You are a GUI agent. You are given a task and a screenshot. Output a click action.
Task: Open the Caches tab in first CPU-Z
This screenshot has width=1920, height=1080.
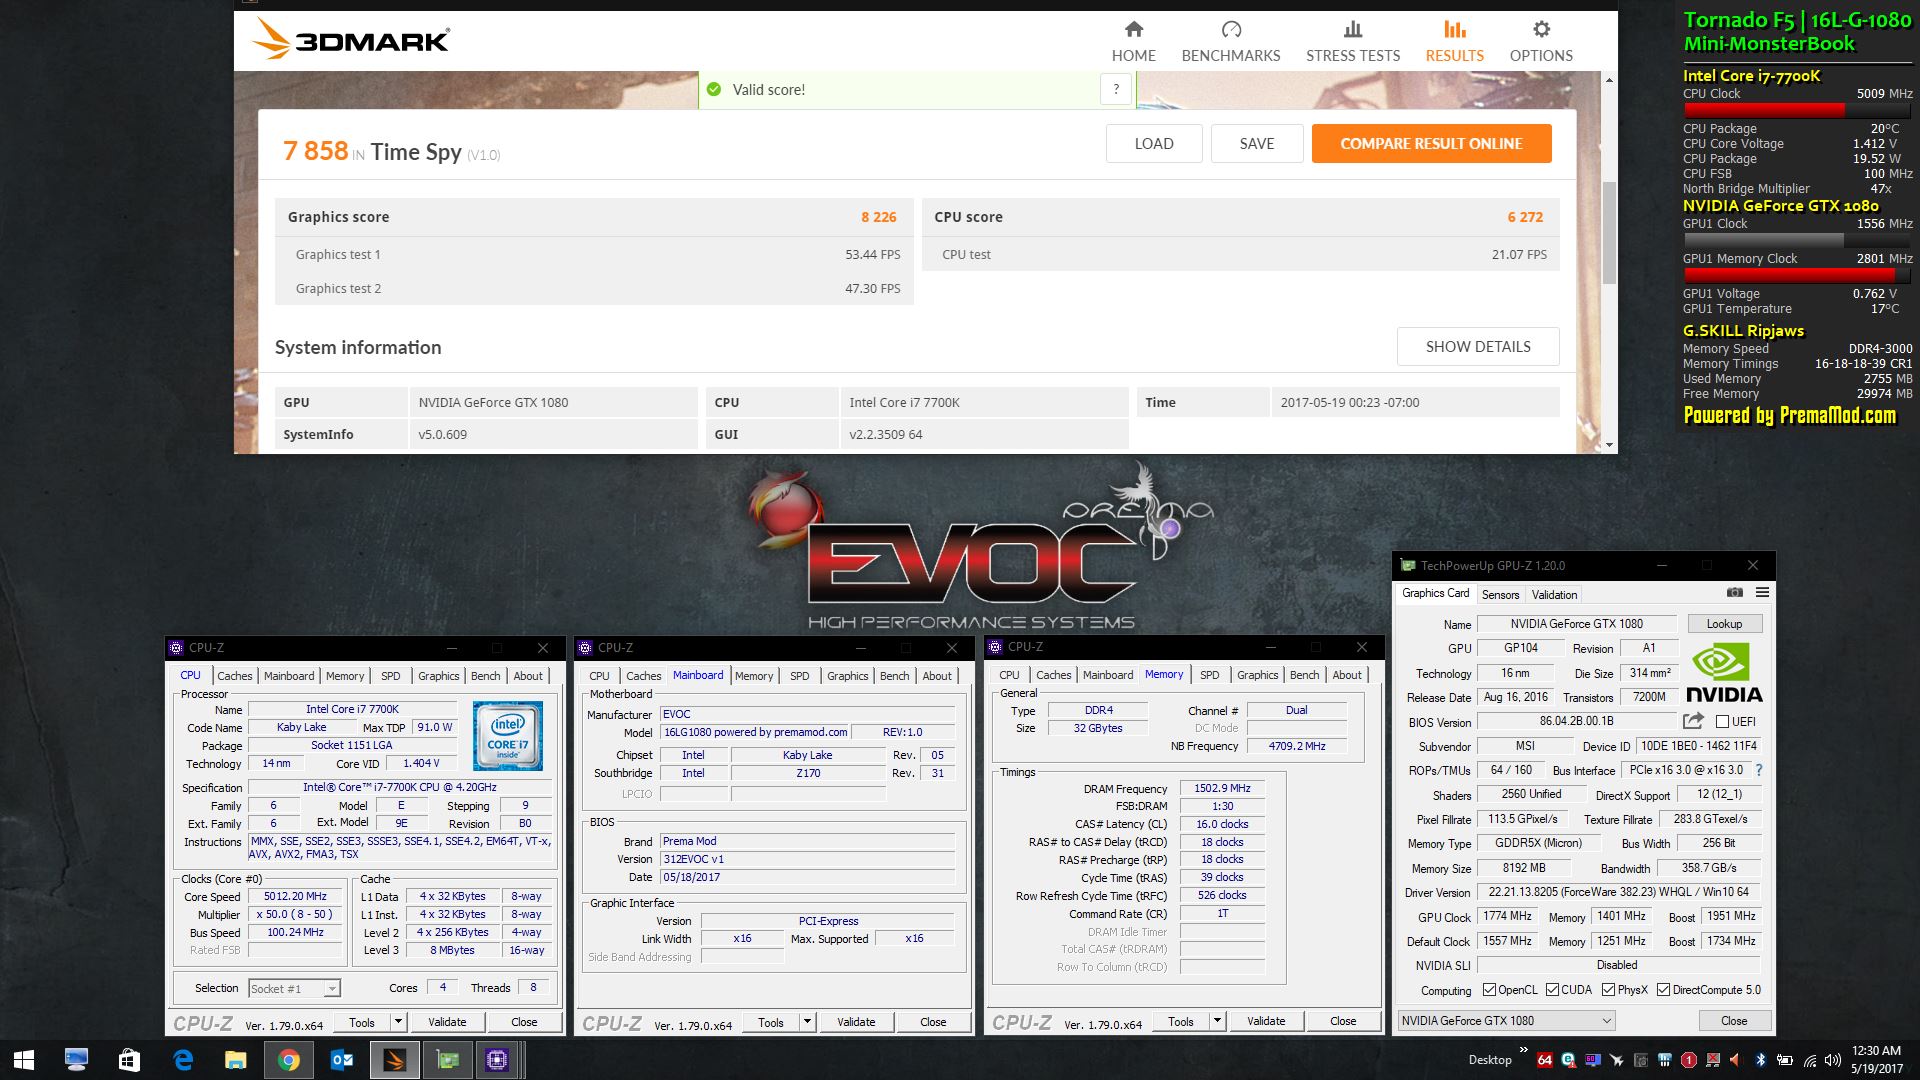(235, 676)
